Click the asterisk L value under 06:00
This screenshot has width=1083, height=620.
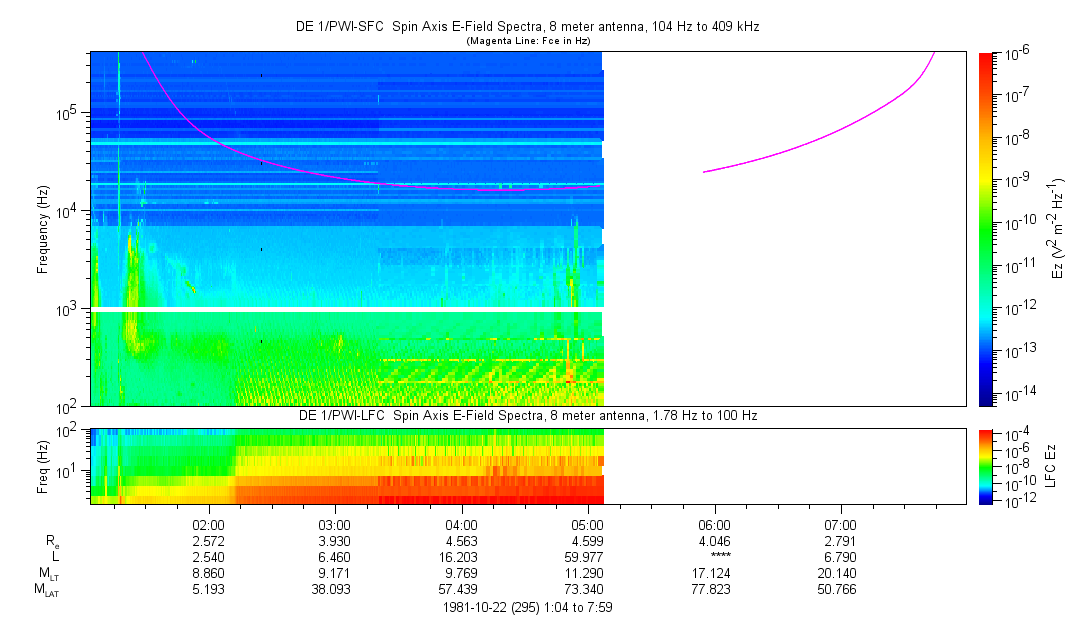[714, 556]
